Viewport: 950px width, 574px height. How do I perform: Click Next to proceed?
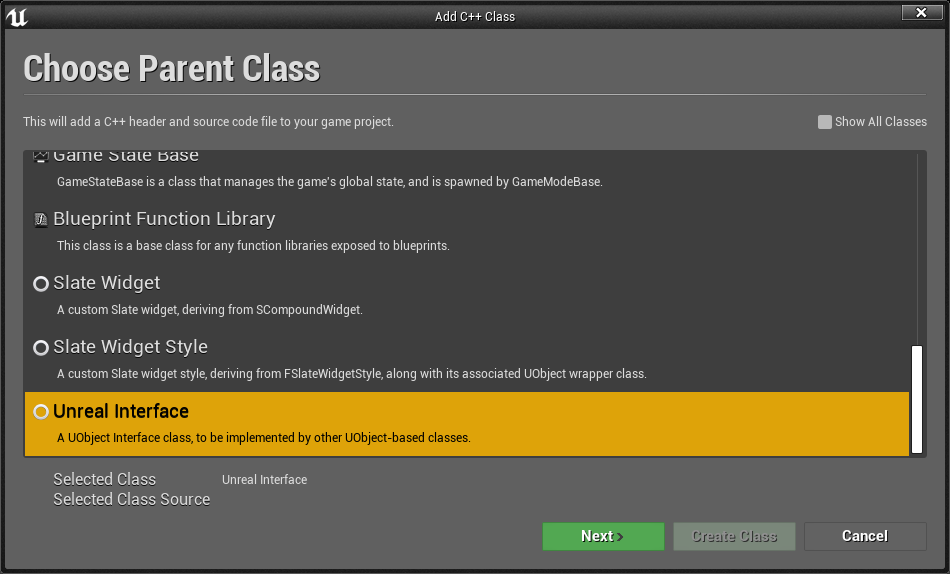click(603, 536)
